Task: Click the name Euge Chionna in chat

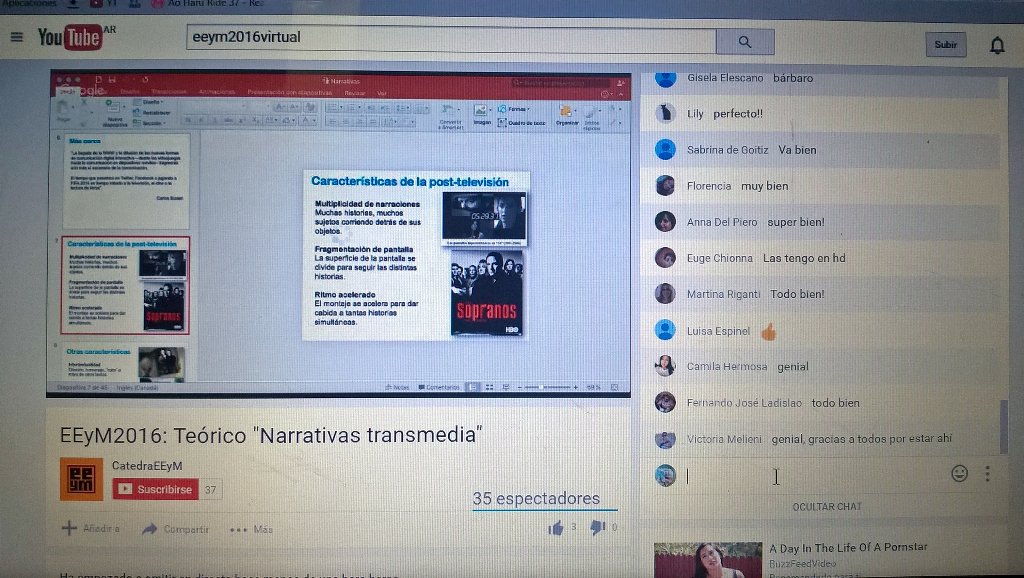Action: (720, 258)
